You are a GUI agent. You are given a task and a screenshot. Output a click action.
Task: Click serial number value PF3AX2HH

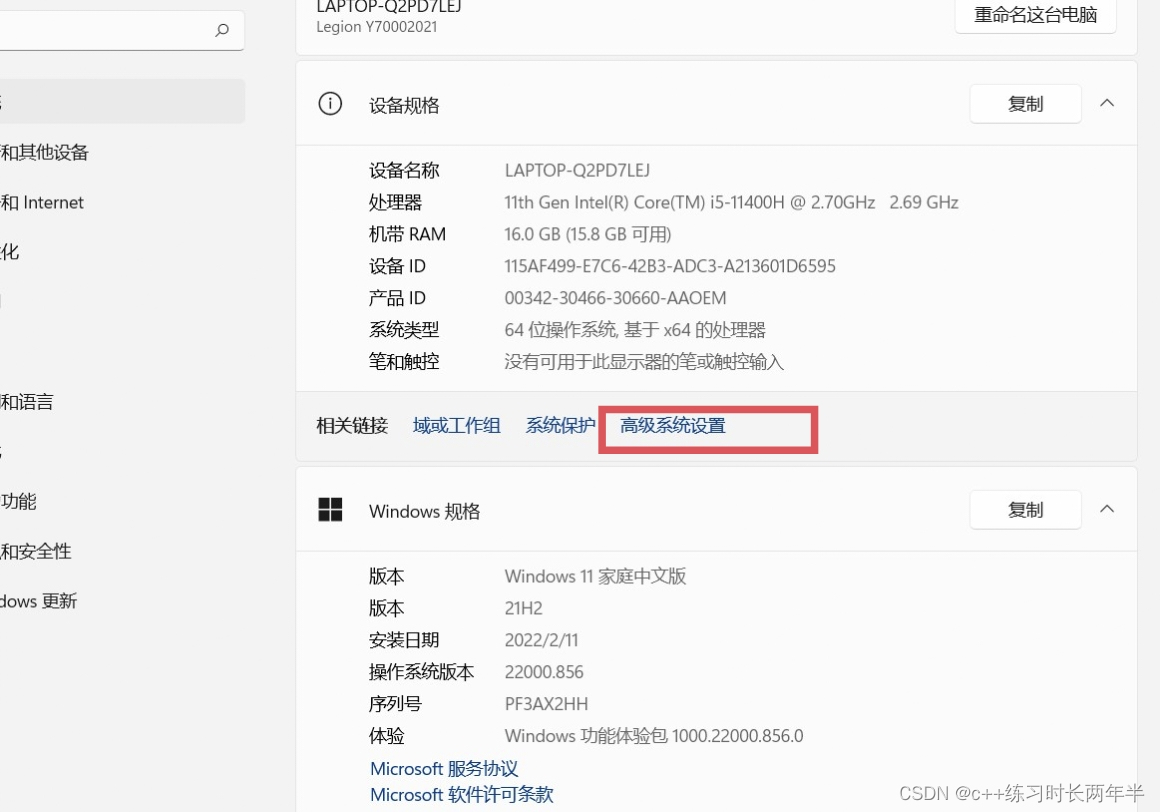[546, 703]
